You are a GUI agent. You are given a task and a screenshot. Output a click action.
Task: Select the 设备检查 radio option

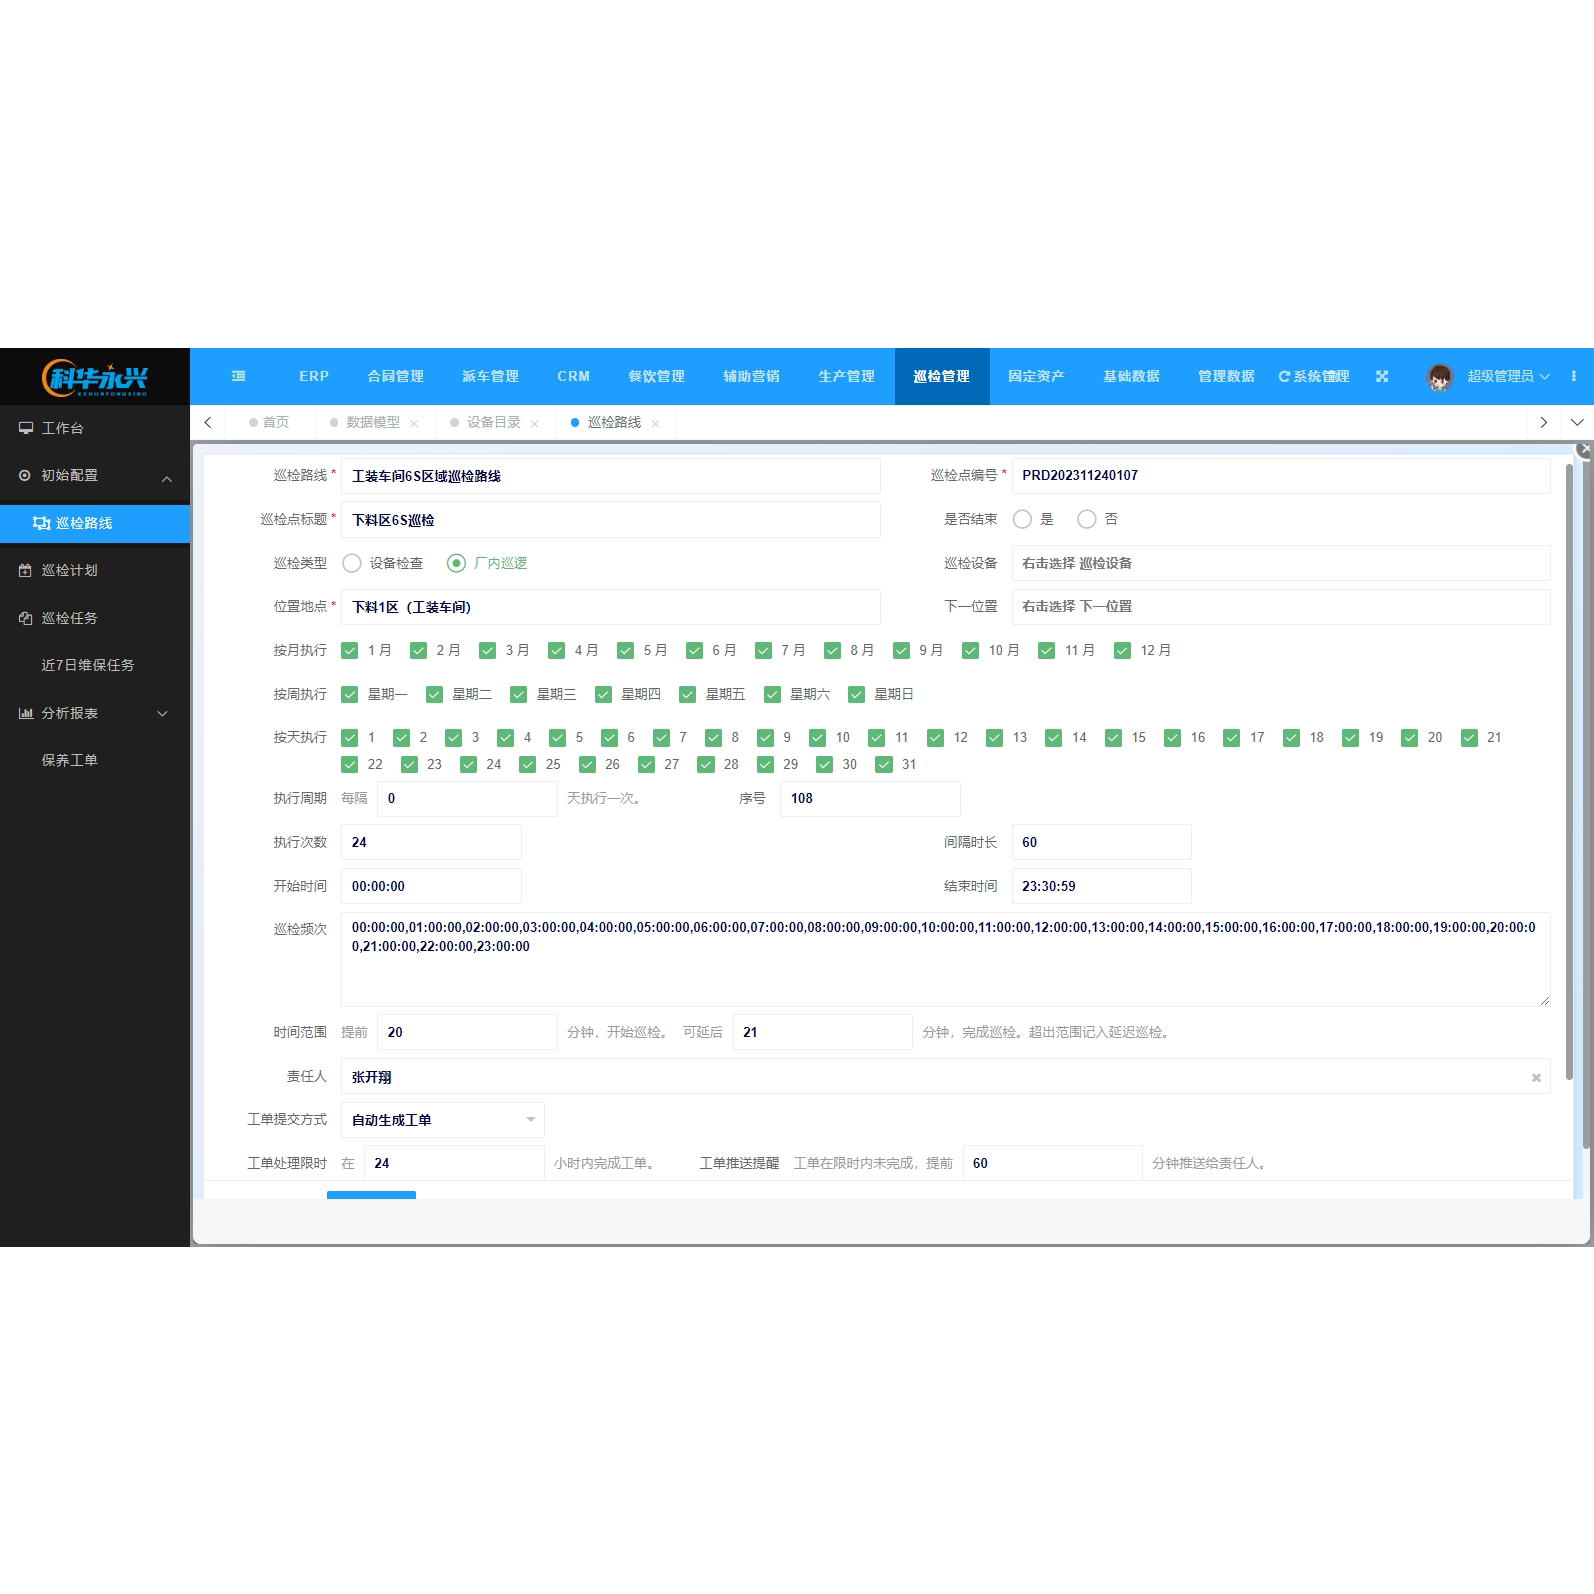[352, 563]
